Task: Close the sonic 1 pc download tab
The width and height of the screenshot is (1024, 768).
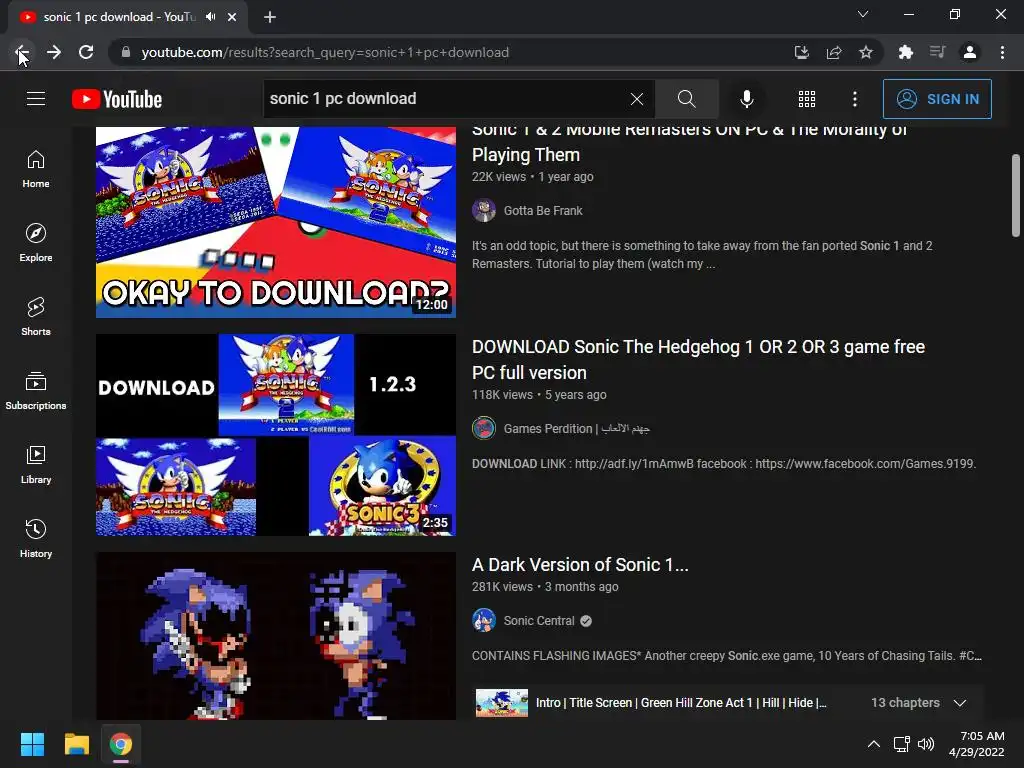Action: click(x=232, y=17)
